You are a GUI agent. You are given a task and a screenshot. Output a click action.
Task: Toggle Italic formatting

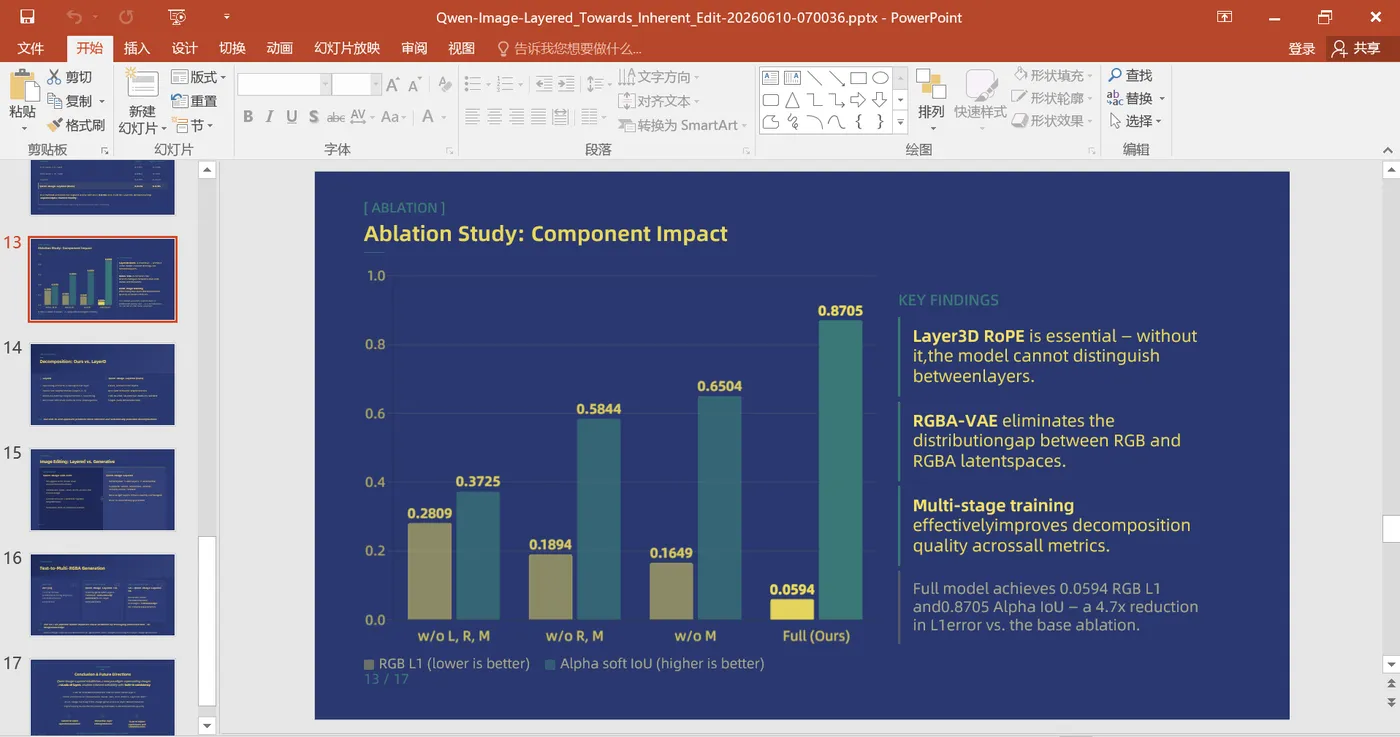click(270, 117)
